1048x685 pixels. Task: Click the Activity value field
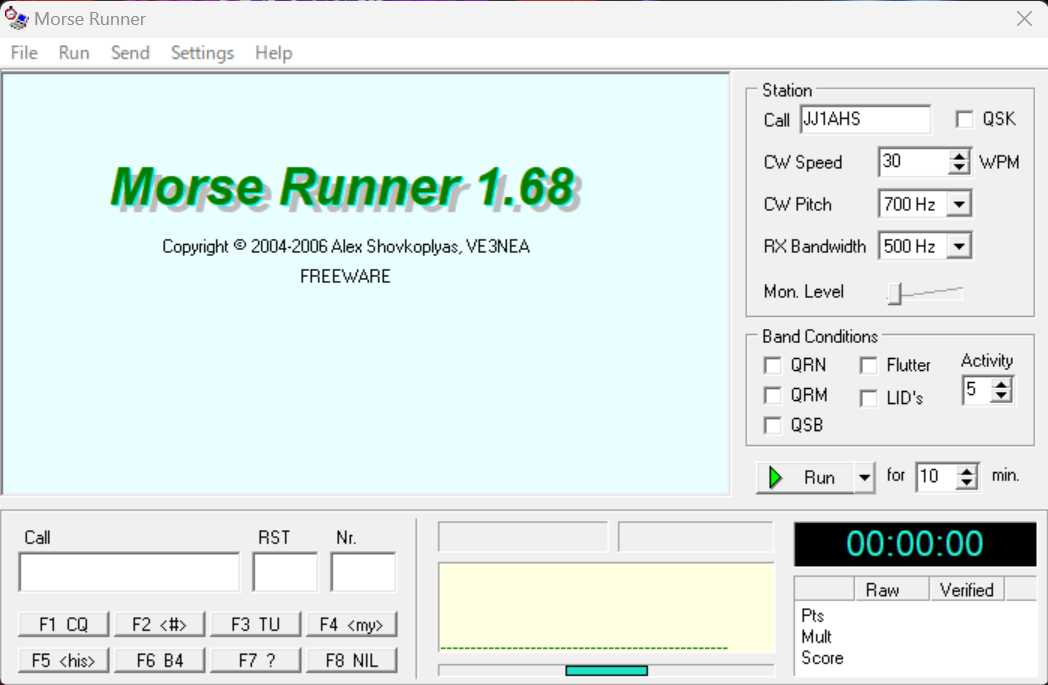[976, 390]
